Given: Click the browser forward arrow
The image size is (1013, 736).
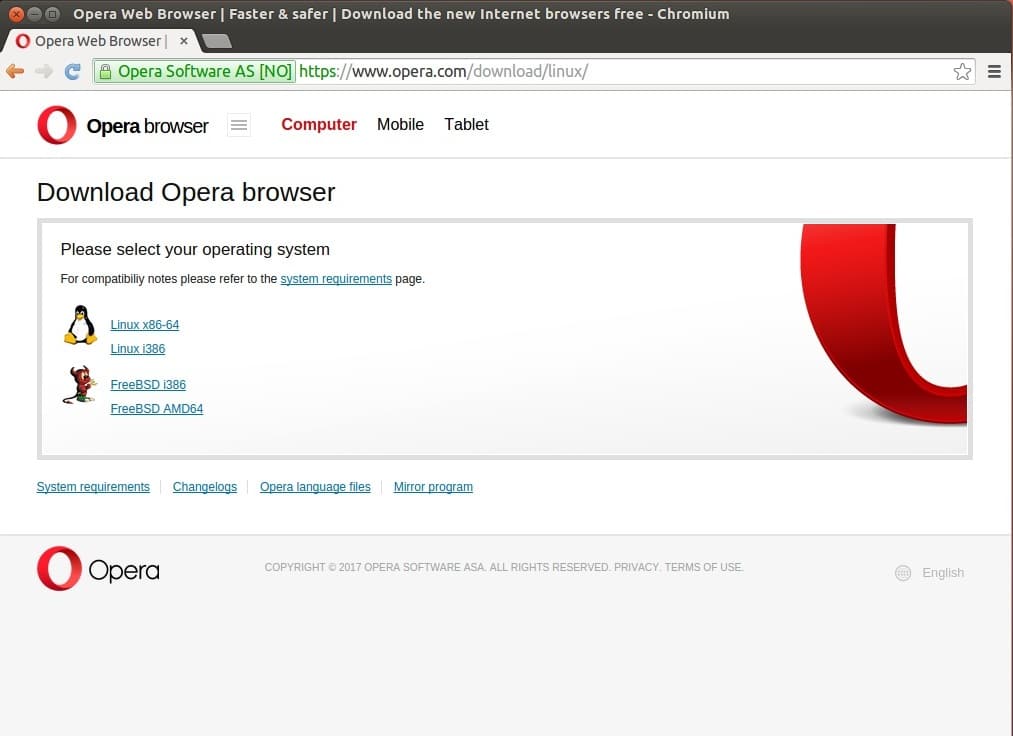Looking at the screenshot, I should [x=44, y=71].
